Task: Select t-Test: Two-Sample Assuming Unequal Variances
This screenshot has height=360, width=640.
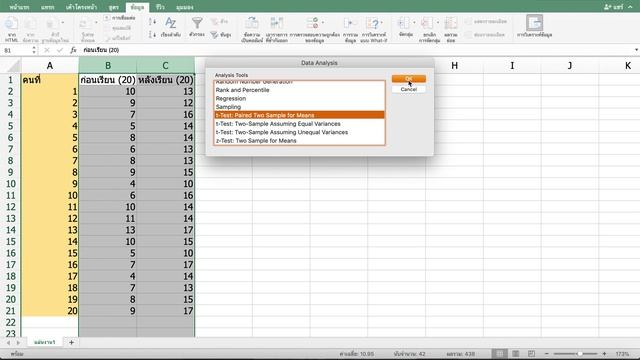Action: pos(299,132)
